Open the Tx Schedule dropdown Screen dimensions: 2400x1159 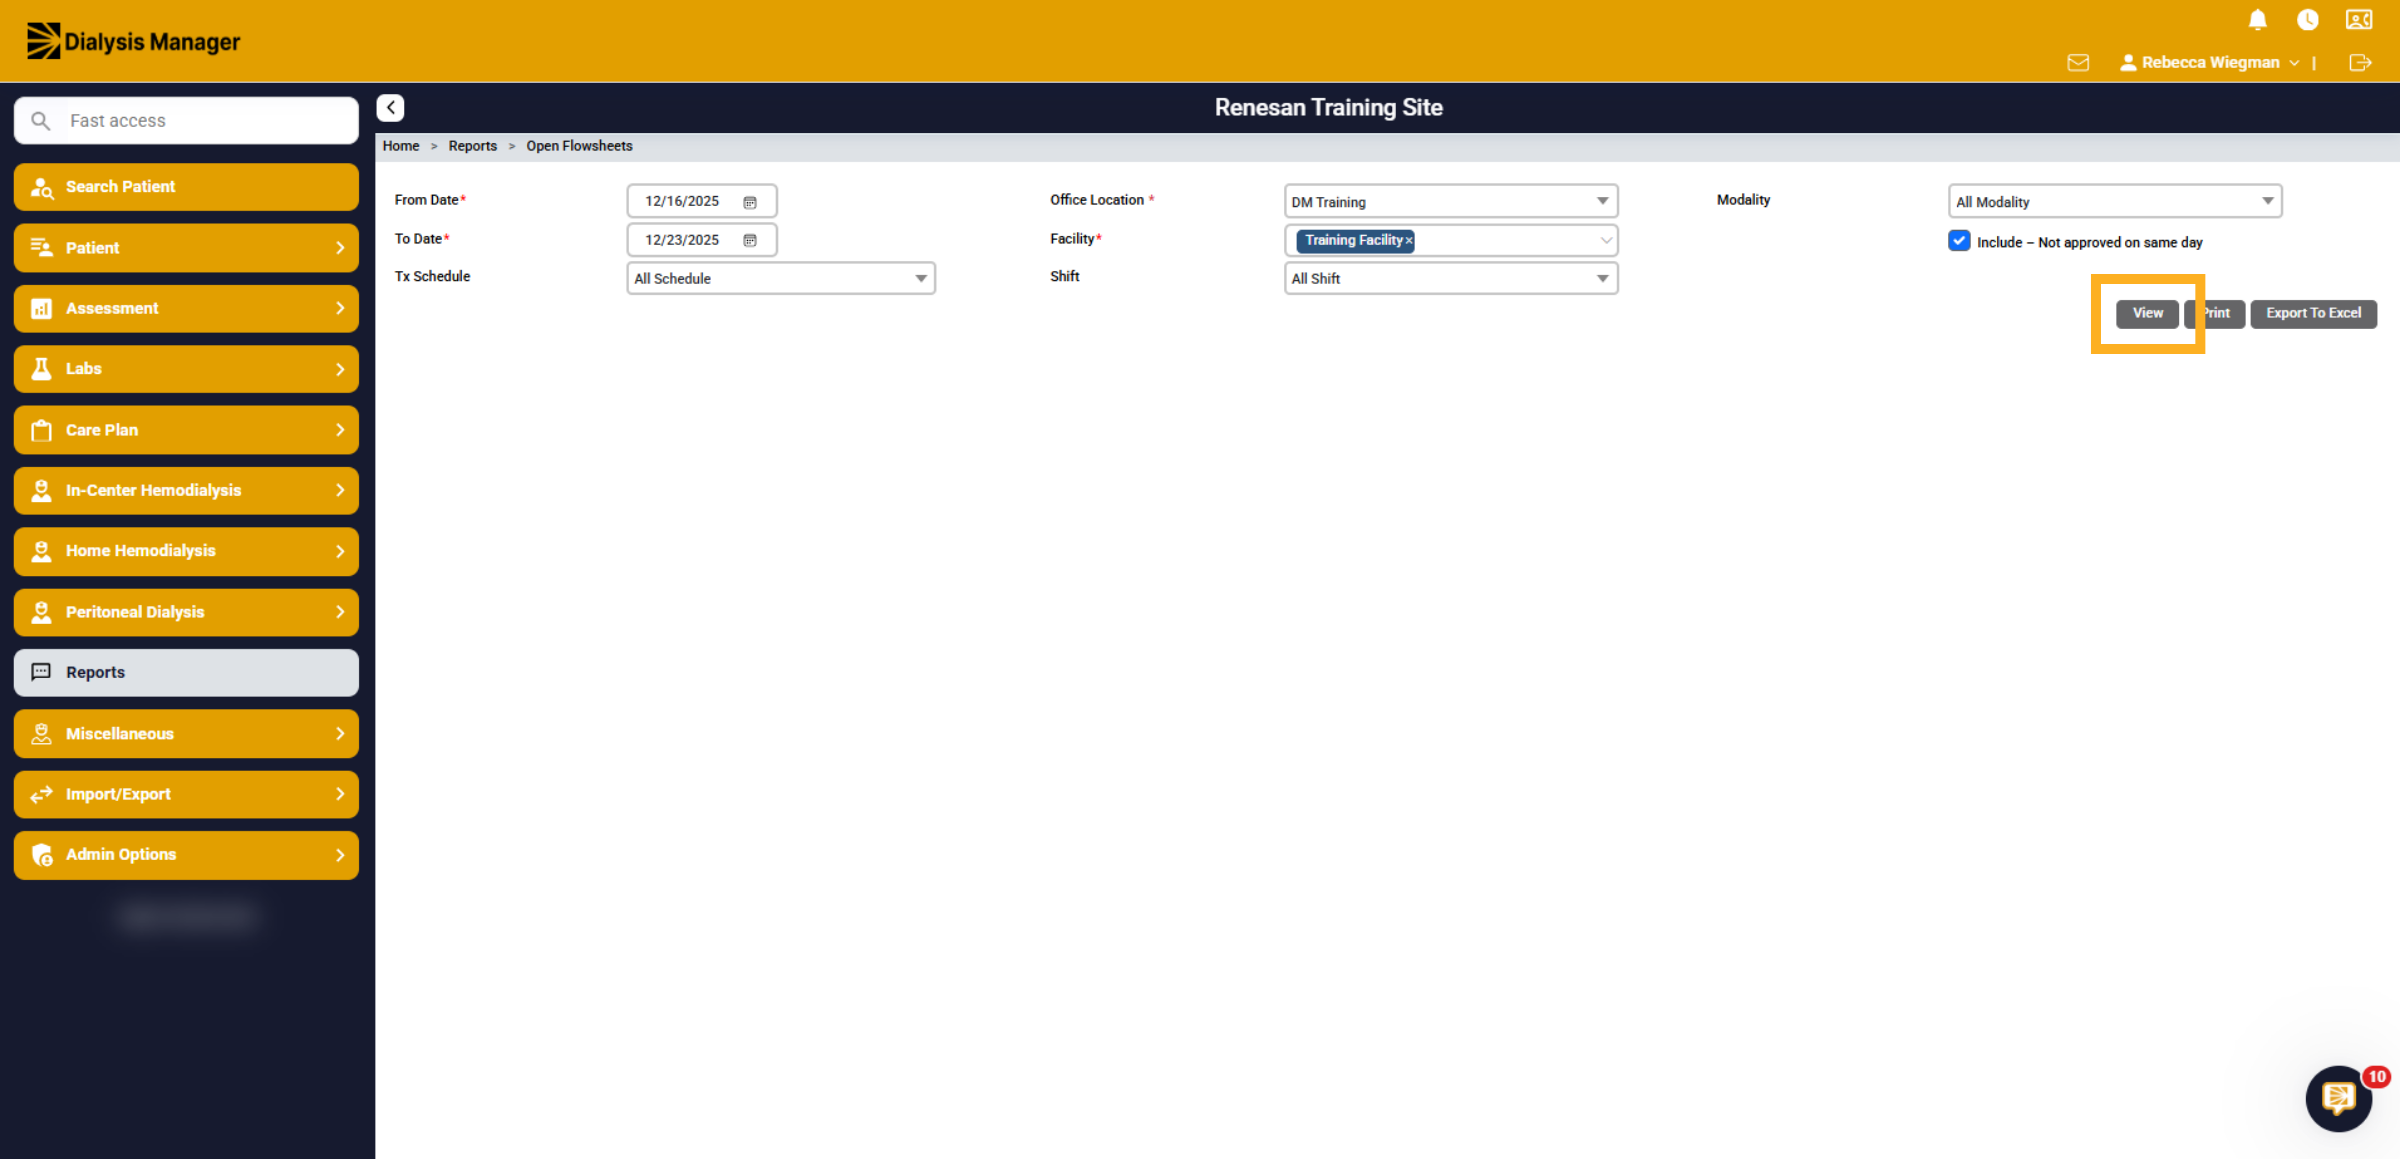coord(781,278)
